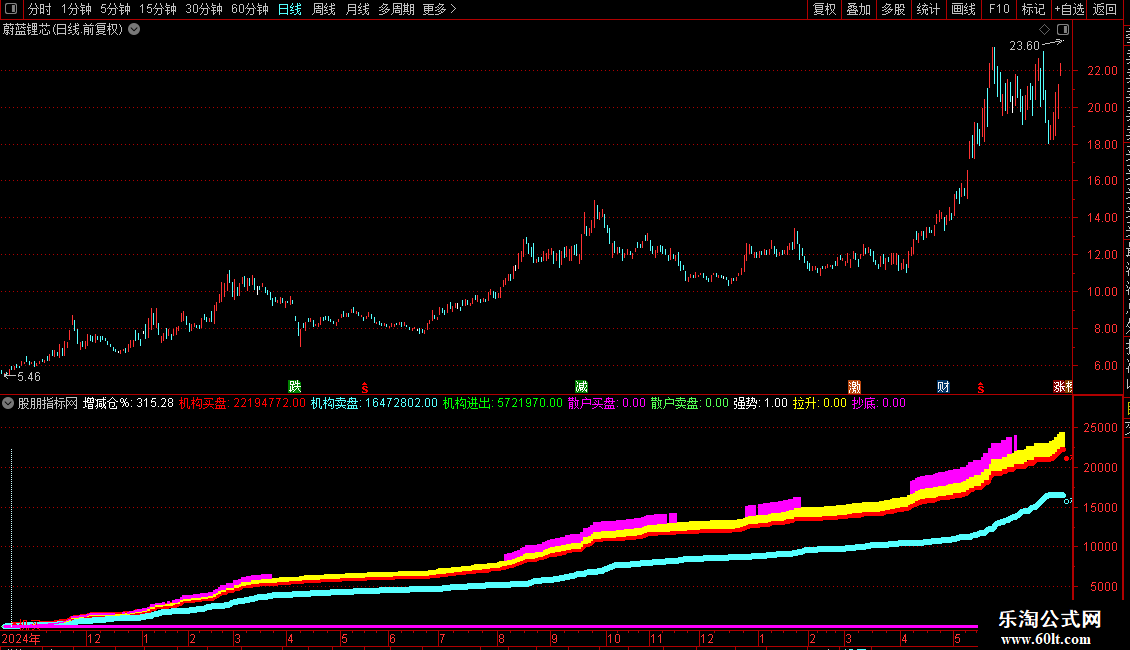Viewport: 1130px width, 650px height.
Task: Open the 多股 multi-stock view
Action: (x=893, y=9)
